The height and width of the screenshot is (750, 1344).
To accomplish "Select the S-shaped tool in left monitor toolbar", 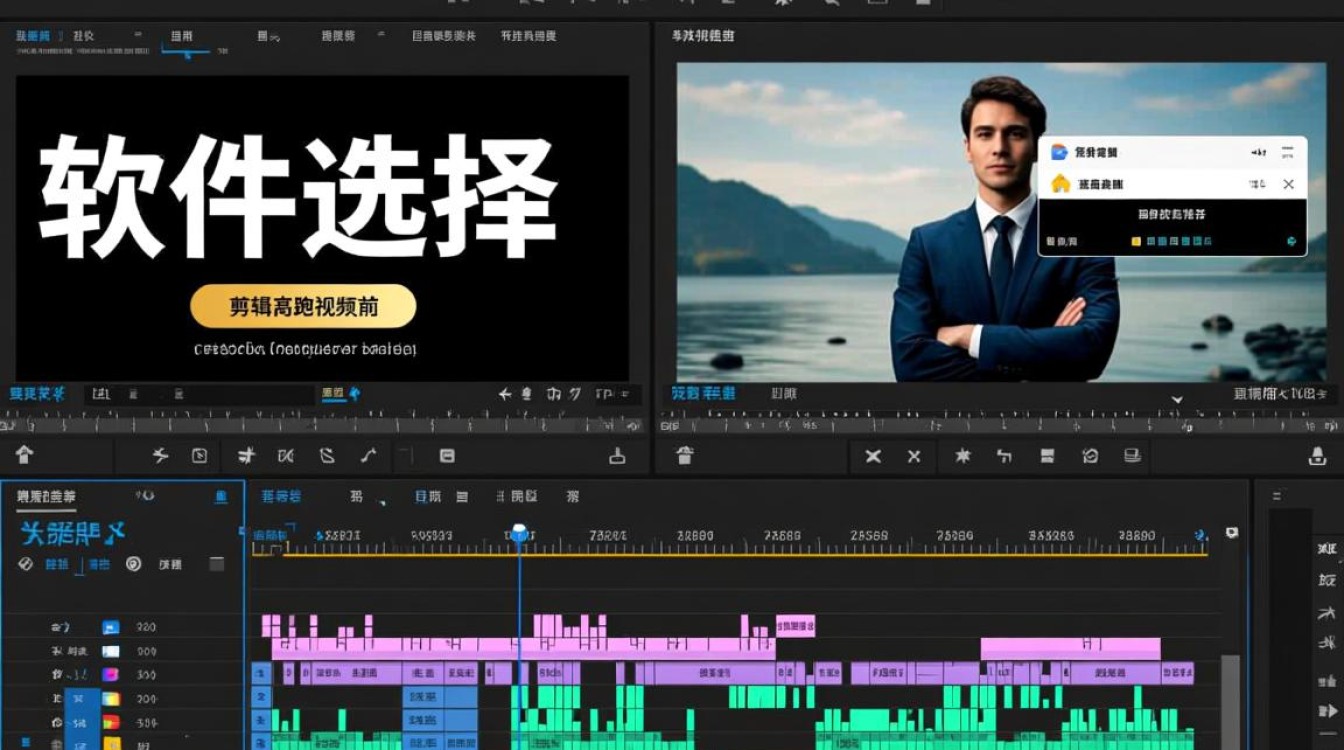I will point(327,456).
